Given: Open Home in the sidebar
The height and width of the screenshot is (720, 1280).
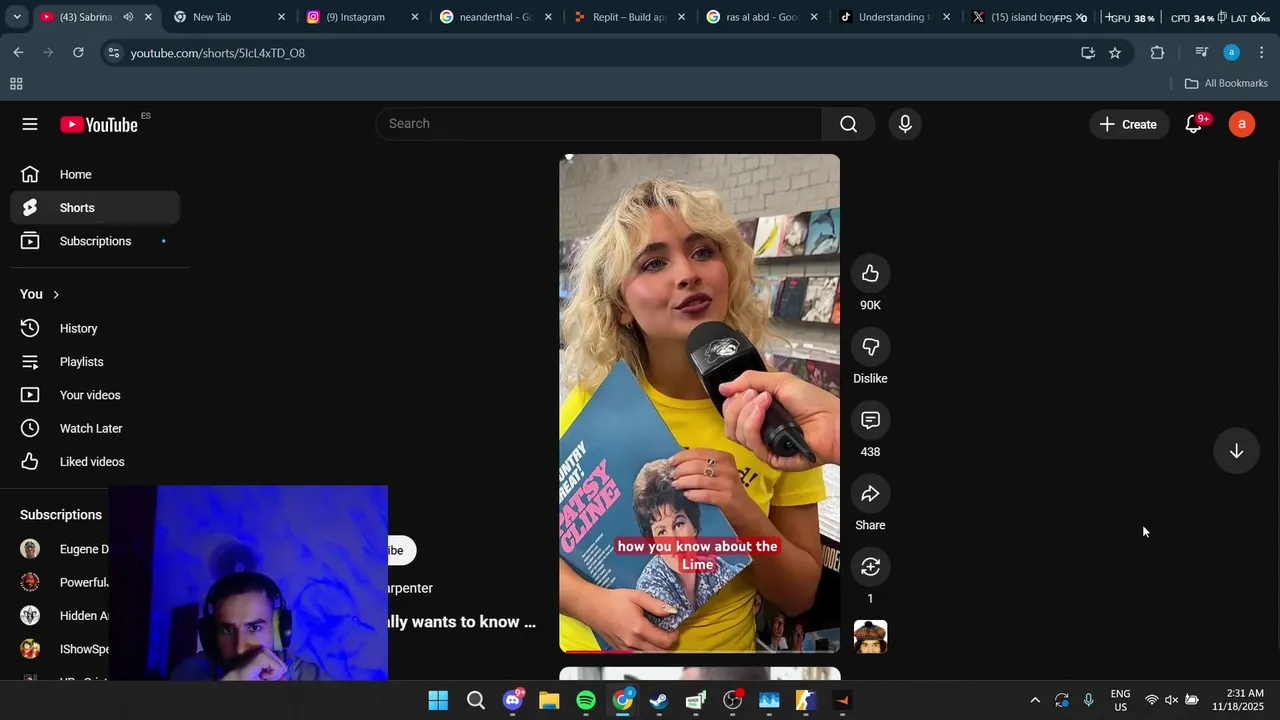Looking at the screenshot, I should point(95,174).
